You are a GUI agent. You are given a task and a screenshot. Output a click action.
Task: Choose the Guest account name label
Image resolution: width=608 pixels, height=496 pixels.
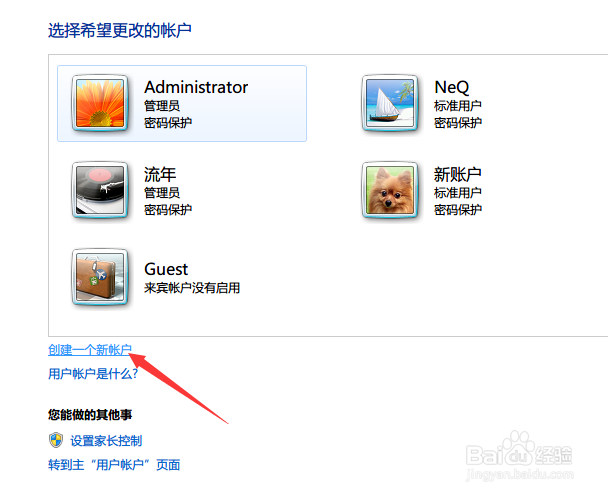click(x=166, y=269)
